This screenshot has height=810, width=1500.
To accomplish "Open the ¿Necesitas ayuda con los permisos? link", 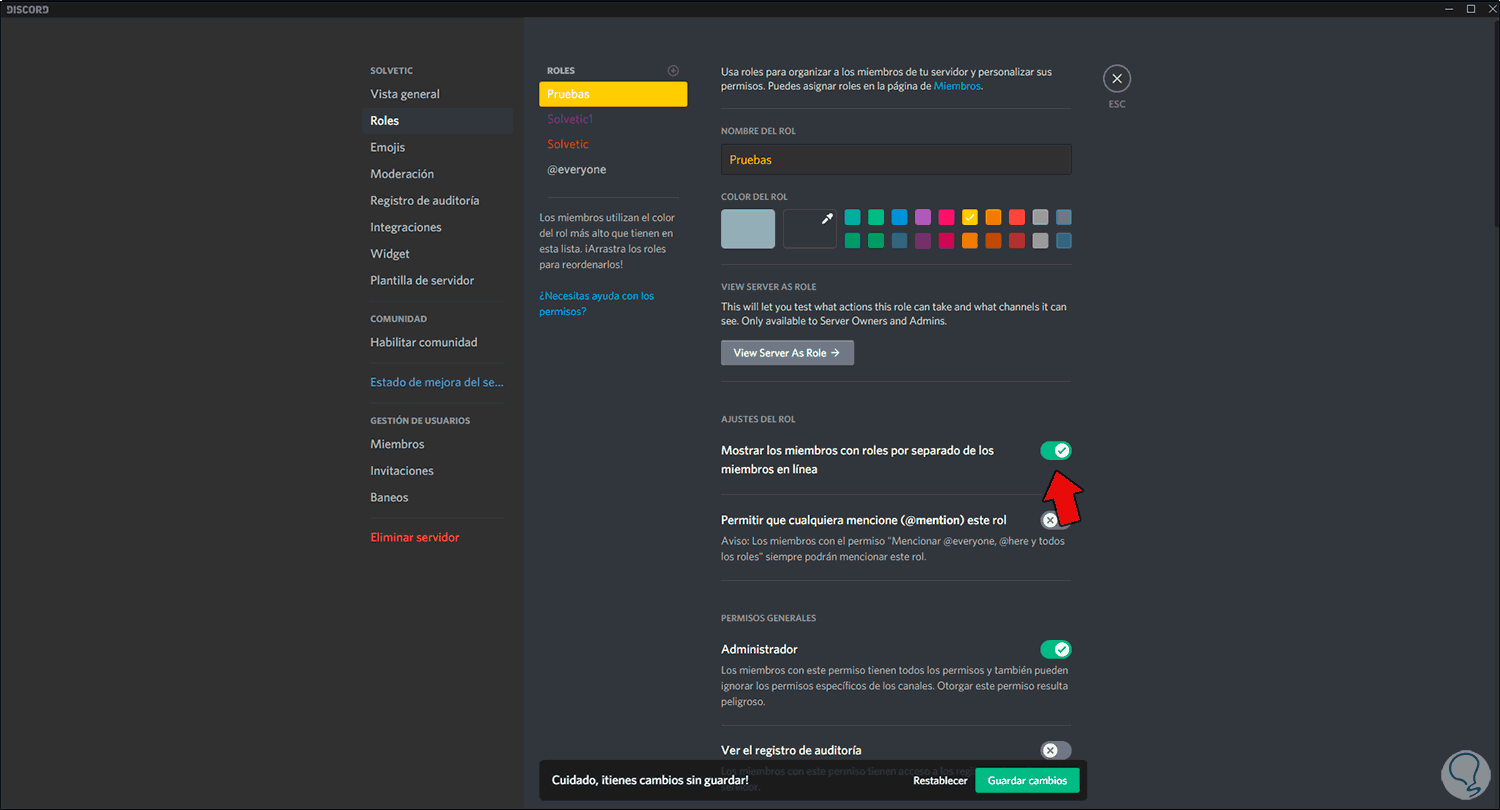I will click(x=596, y=304).
